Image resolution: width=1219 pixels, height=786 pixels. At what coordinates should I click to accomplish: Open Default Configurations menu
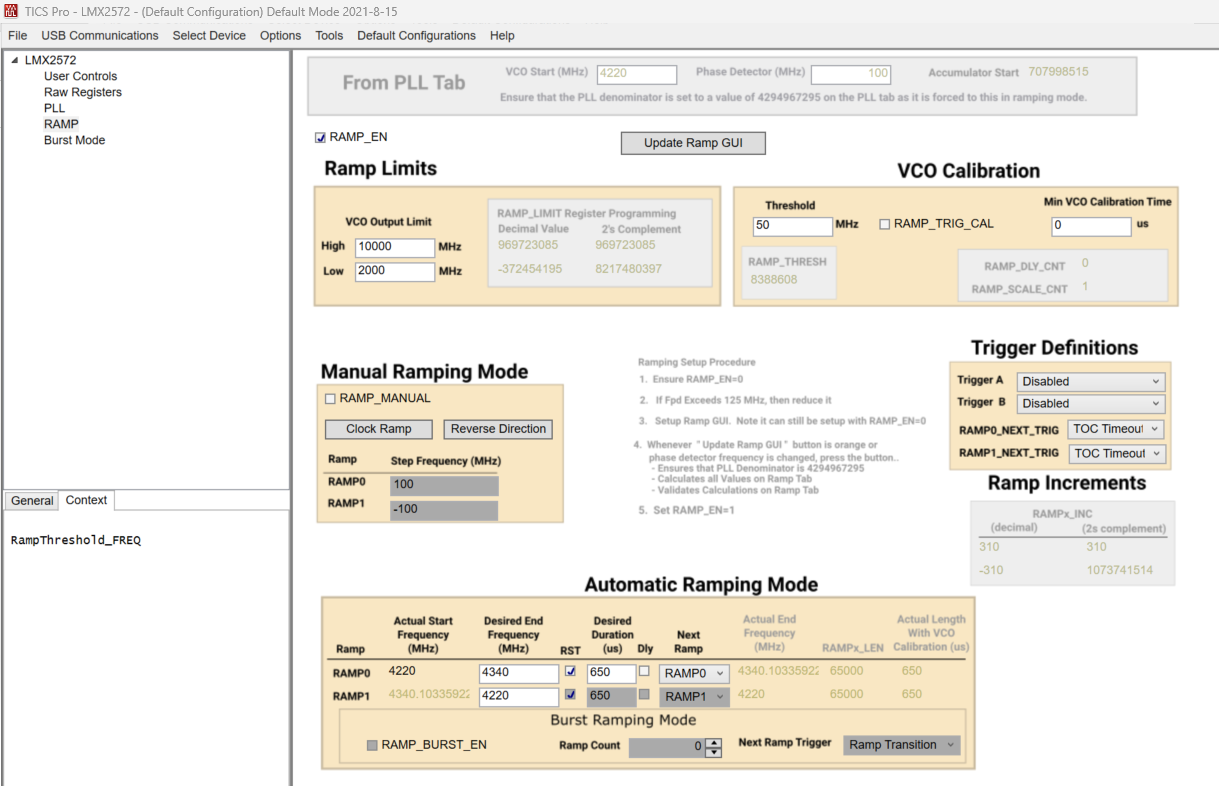pyautogui.click(x=416, y=35)
